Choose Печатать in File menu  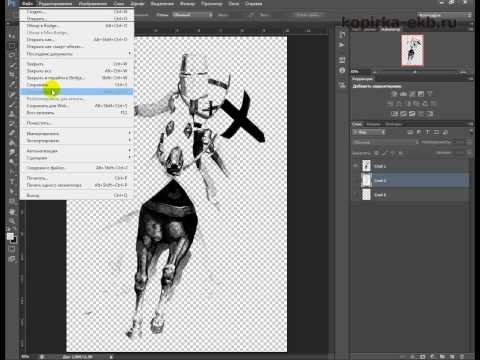(77, 178)
